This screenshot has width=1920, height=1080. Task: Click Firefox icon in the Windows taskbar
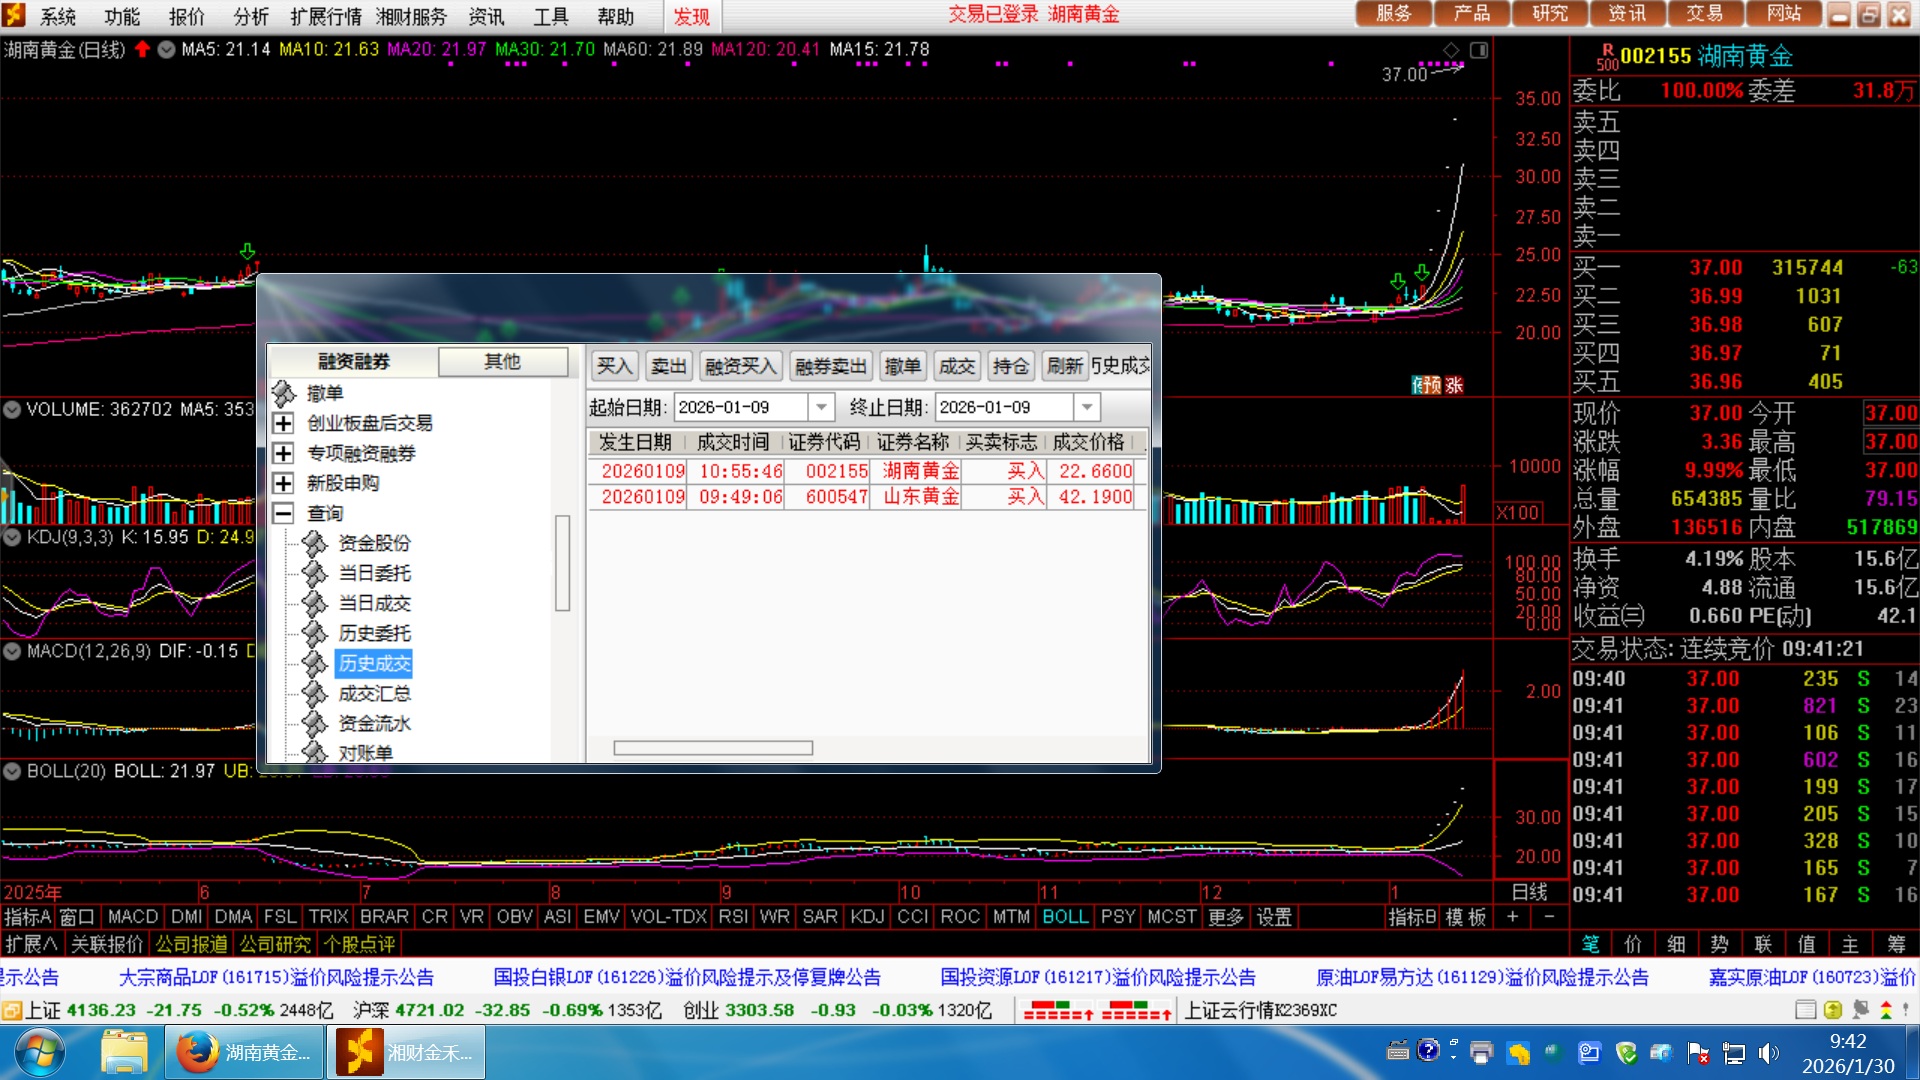pos(197,1052)
